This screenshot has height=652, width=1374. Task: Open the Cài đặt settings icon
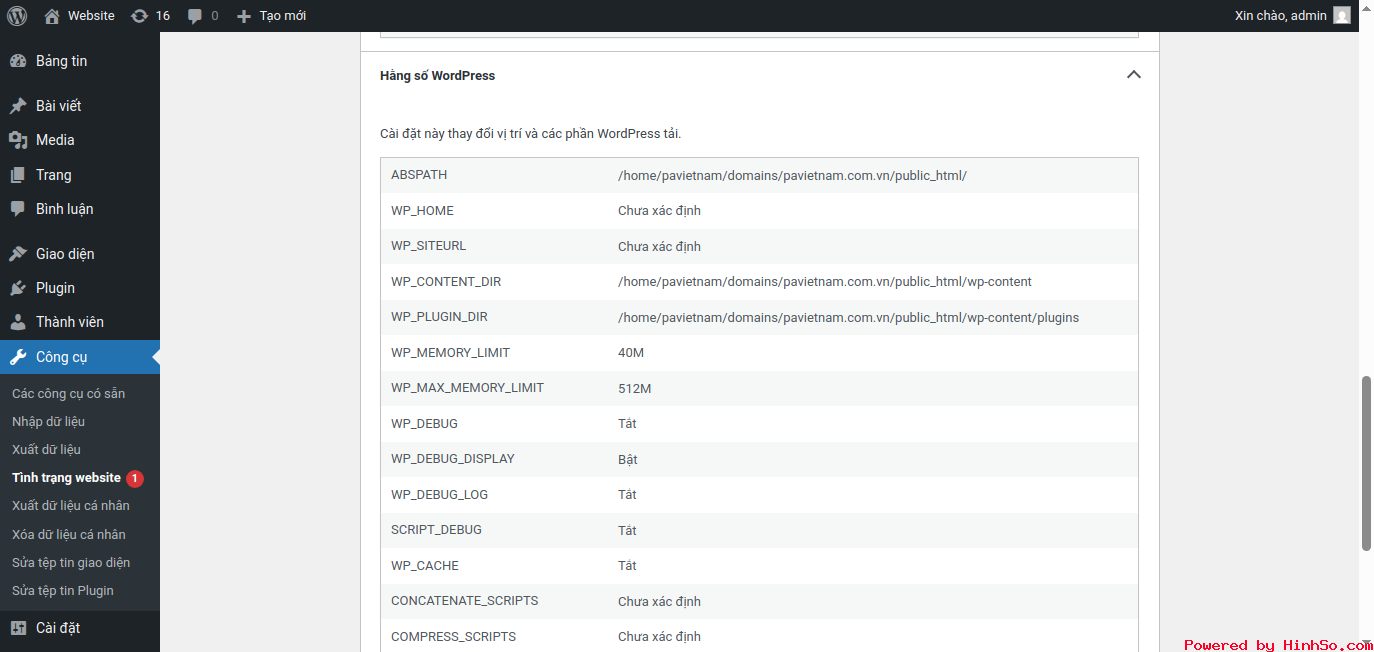(x=18, y=628)
